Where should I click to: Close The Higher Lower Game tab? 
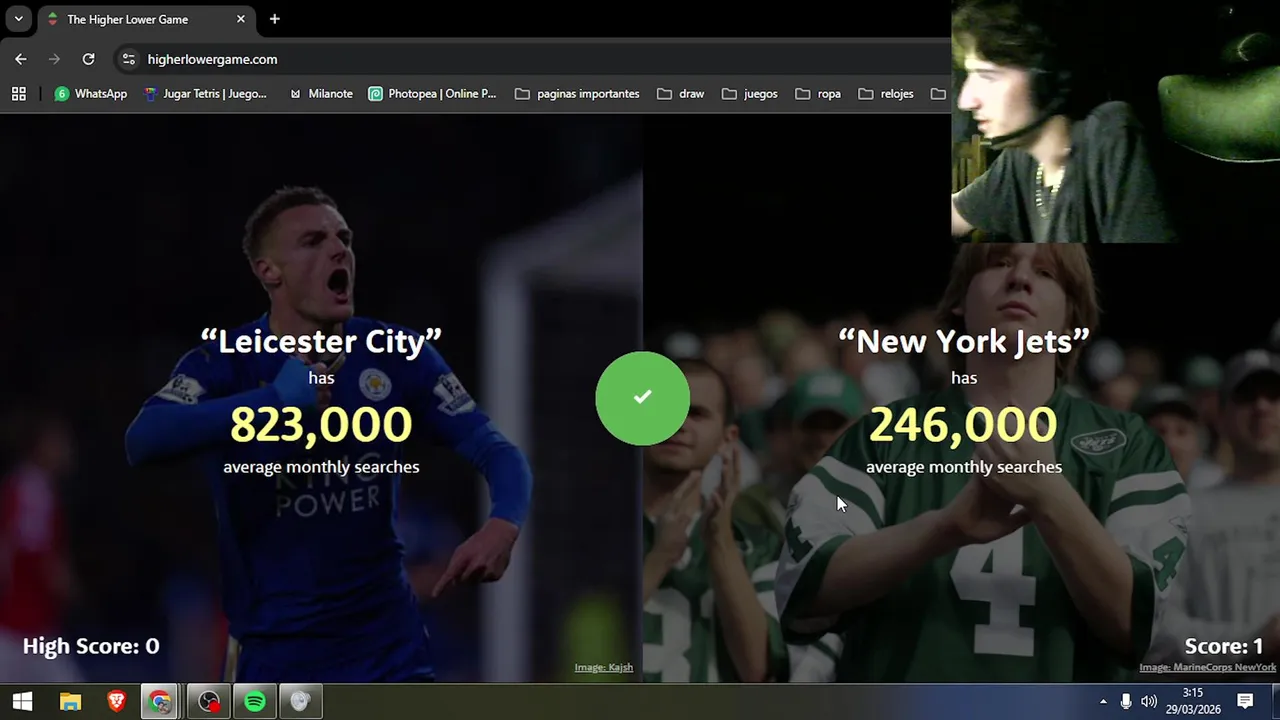(x=241, y=19)
